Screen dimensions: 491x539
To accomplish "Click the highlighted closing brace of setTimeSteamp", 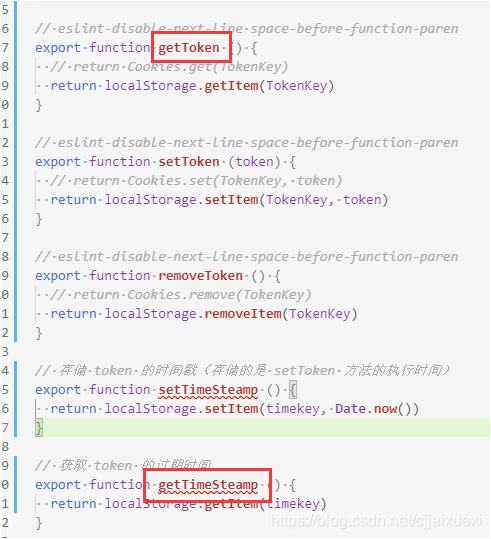I will coord(39,428).
